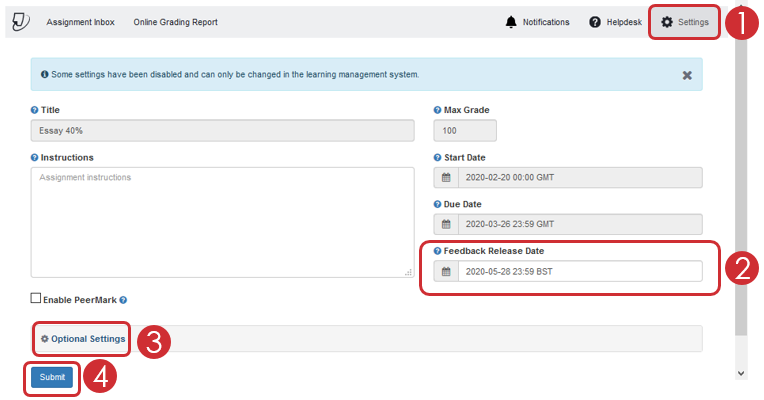Click help icon beside Enable PeerMark
The height and width of the screenshot is (400, 764).
123,299
